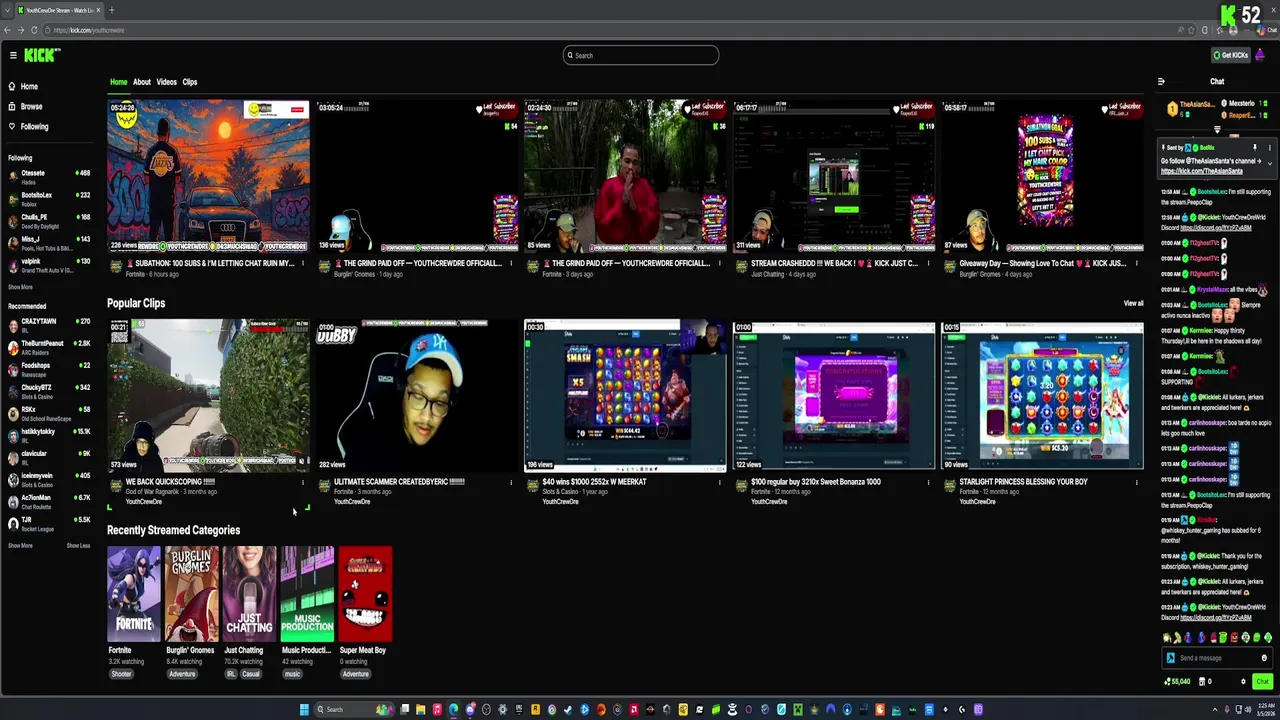The height and width of the screenshot is (720, 1280).
Task: Open valpink in Following list
Action: click(x=49, y=263)
